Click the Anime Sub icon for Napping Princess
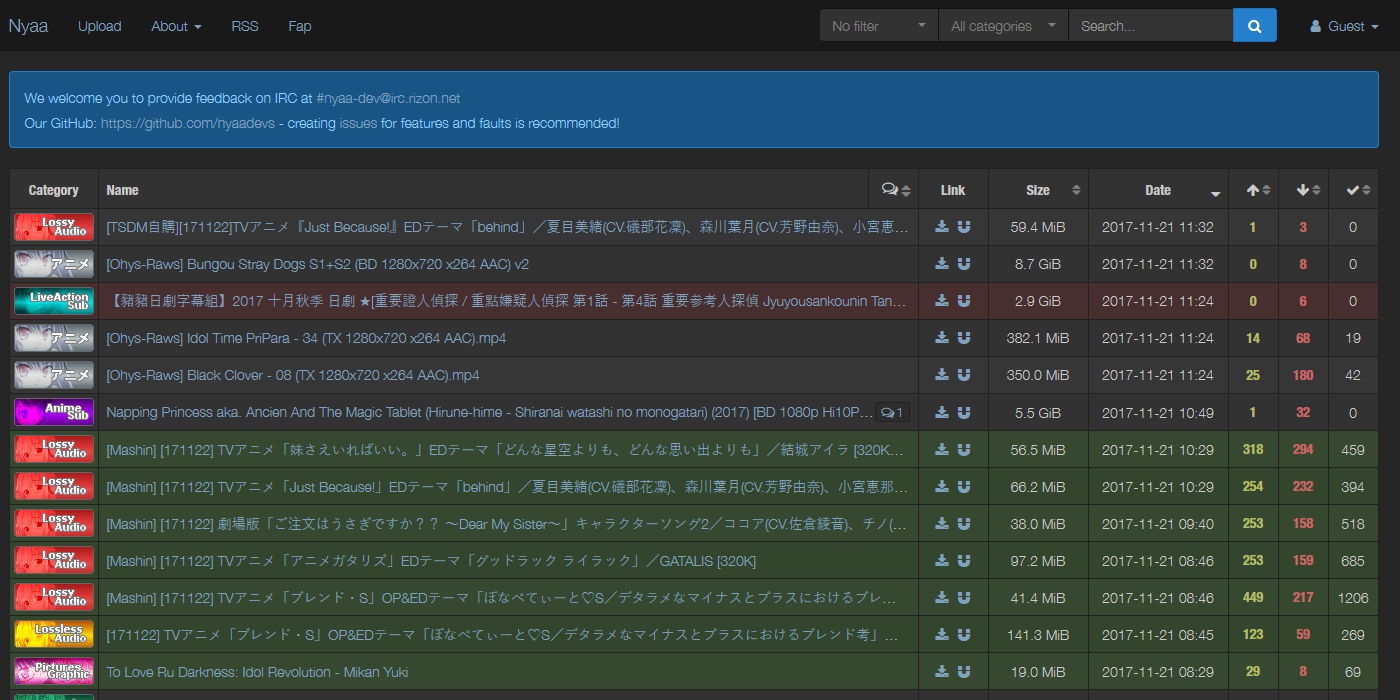The image size is (1400, 700). [x=53, y=412]
